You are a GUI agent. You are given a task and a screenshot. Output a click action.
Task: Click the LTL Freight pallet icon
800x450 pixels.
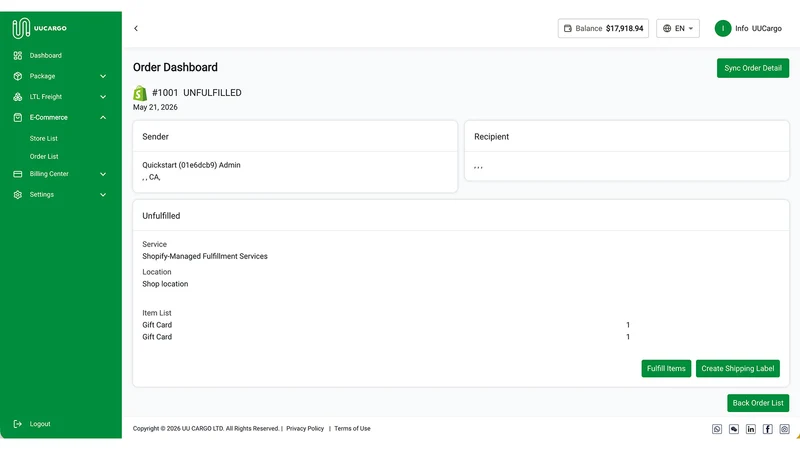click(18, 96)
